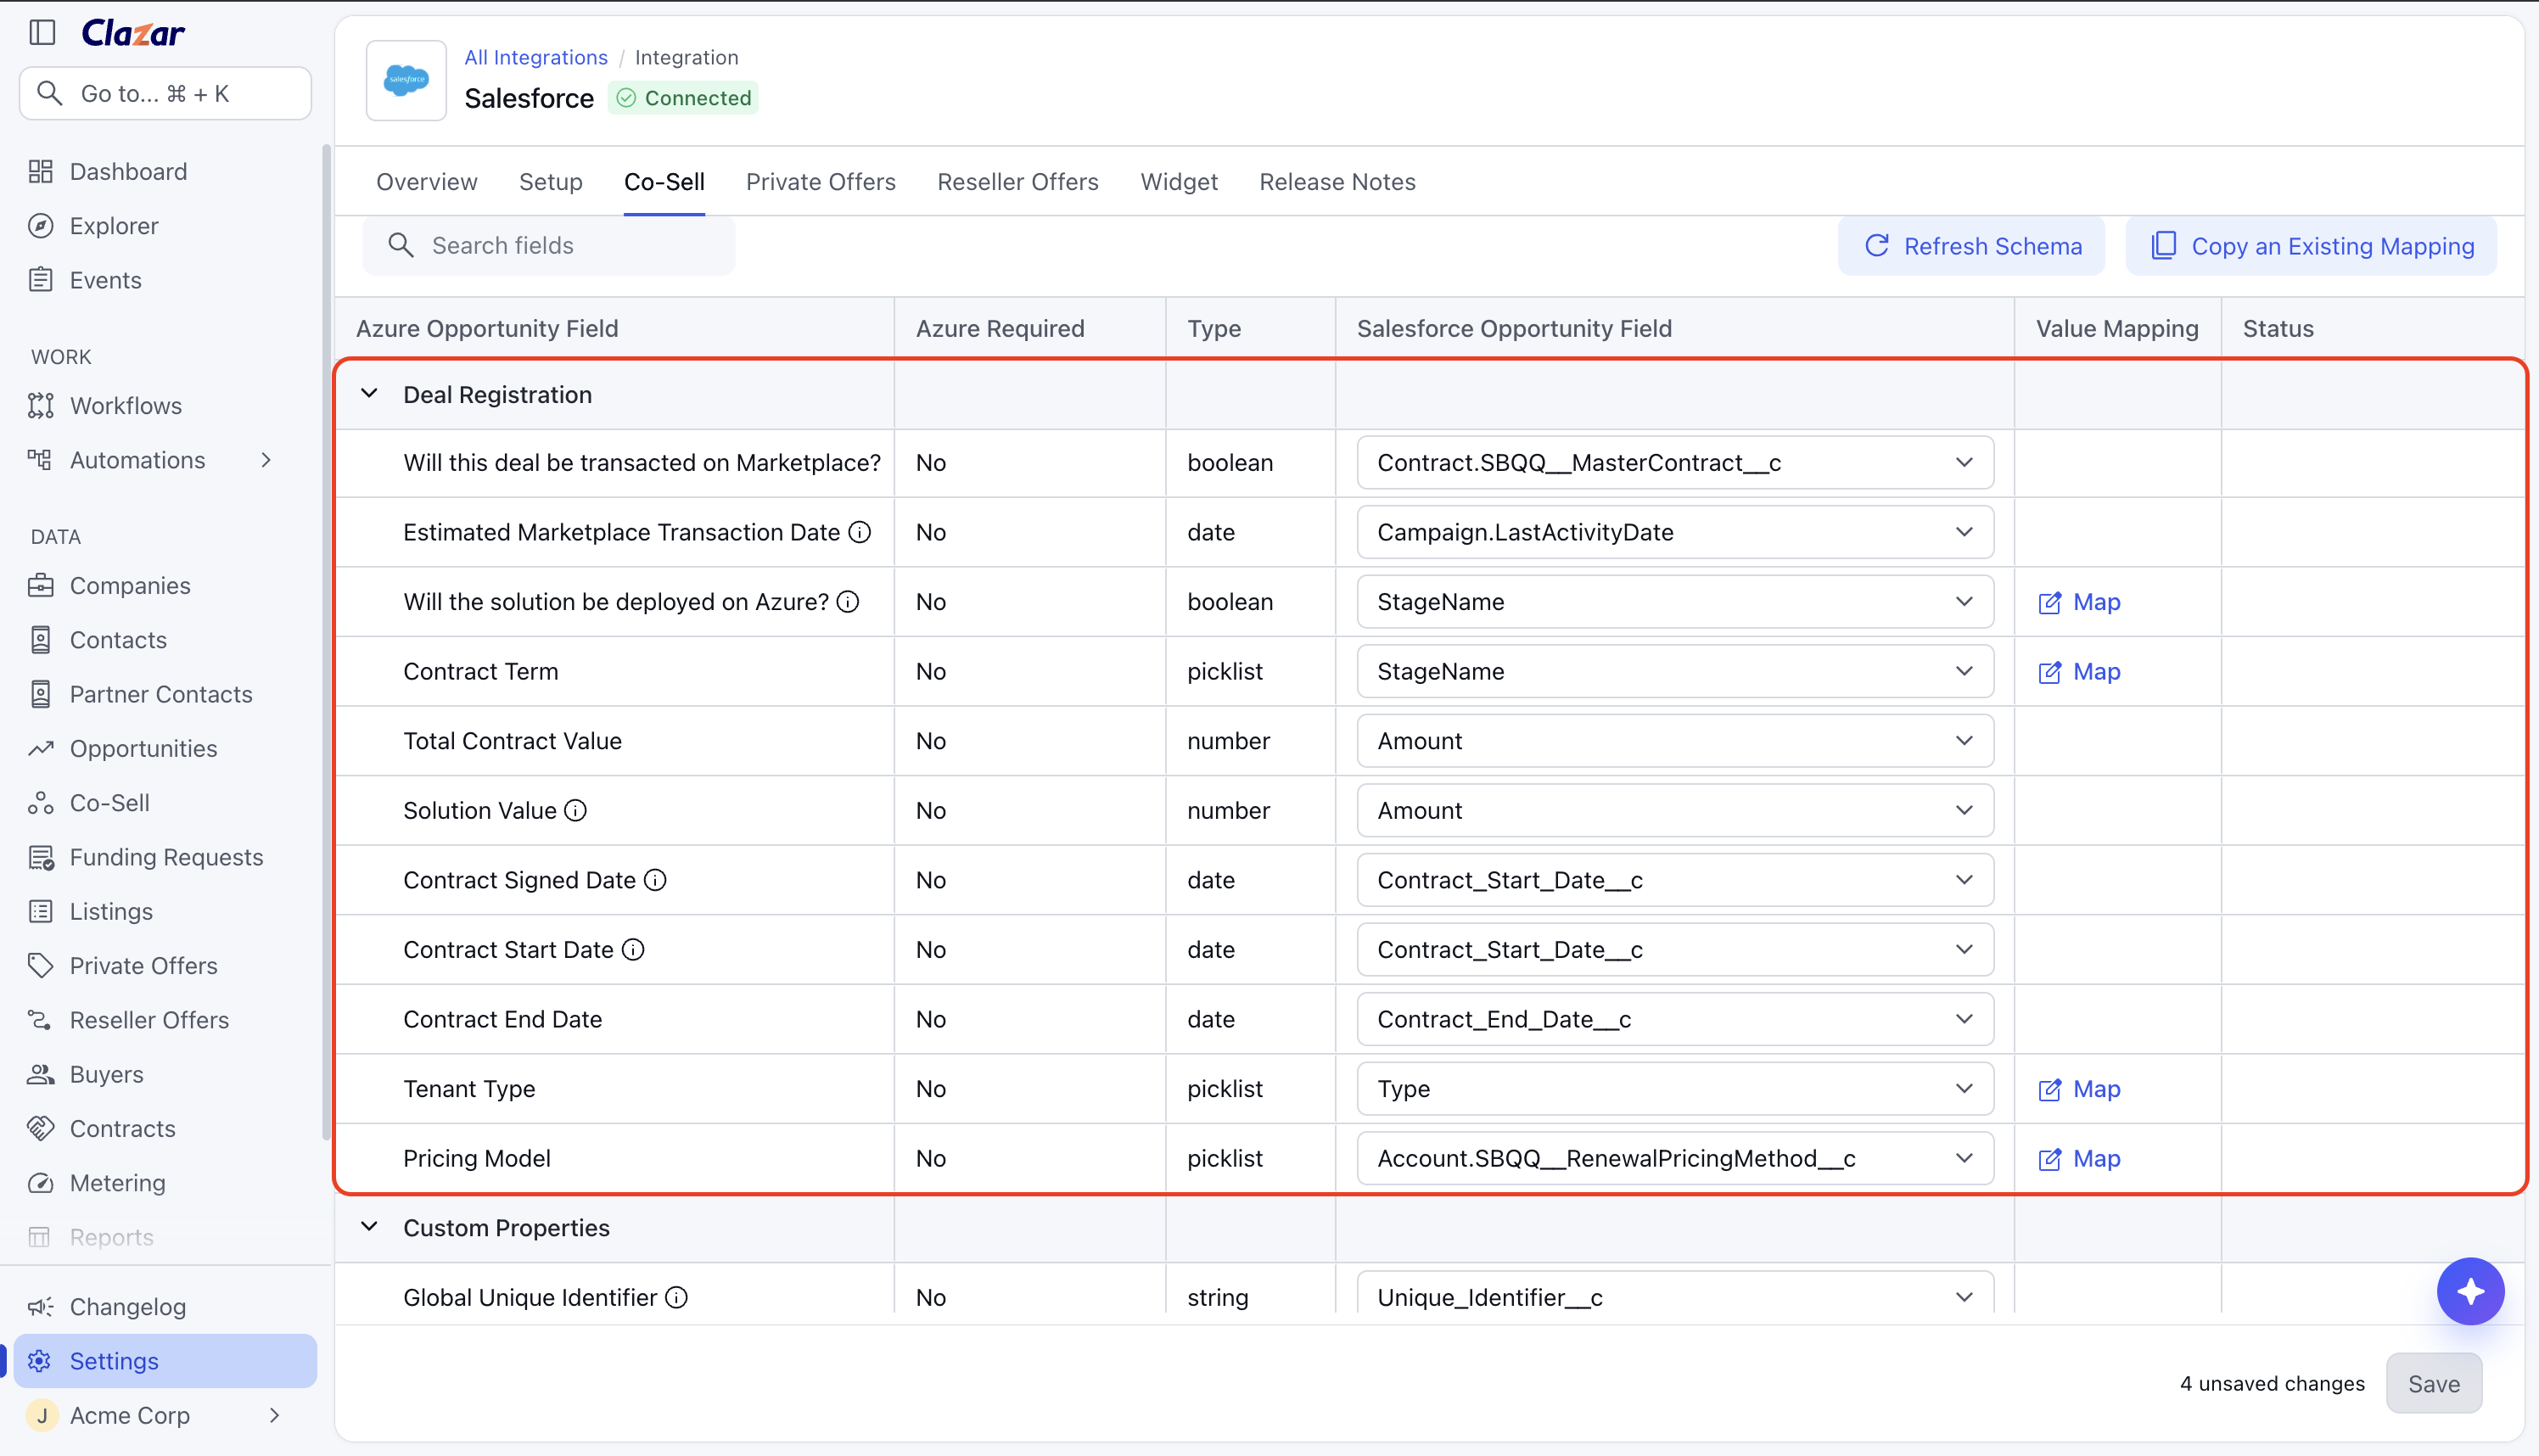Viewport: 2539px width, 1456px height.
Task: Open Metering in the sidebar
Action: click(x=117, y=1183)
